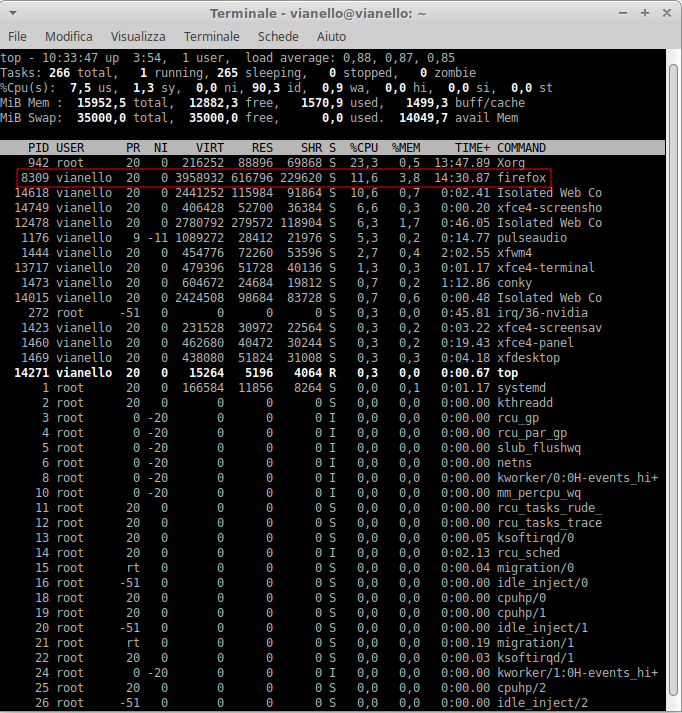The width and height of the screenshot is (682, 713).
Task: Open the Terminale menu
Action: click(x=211, y=36)
